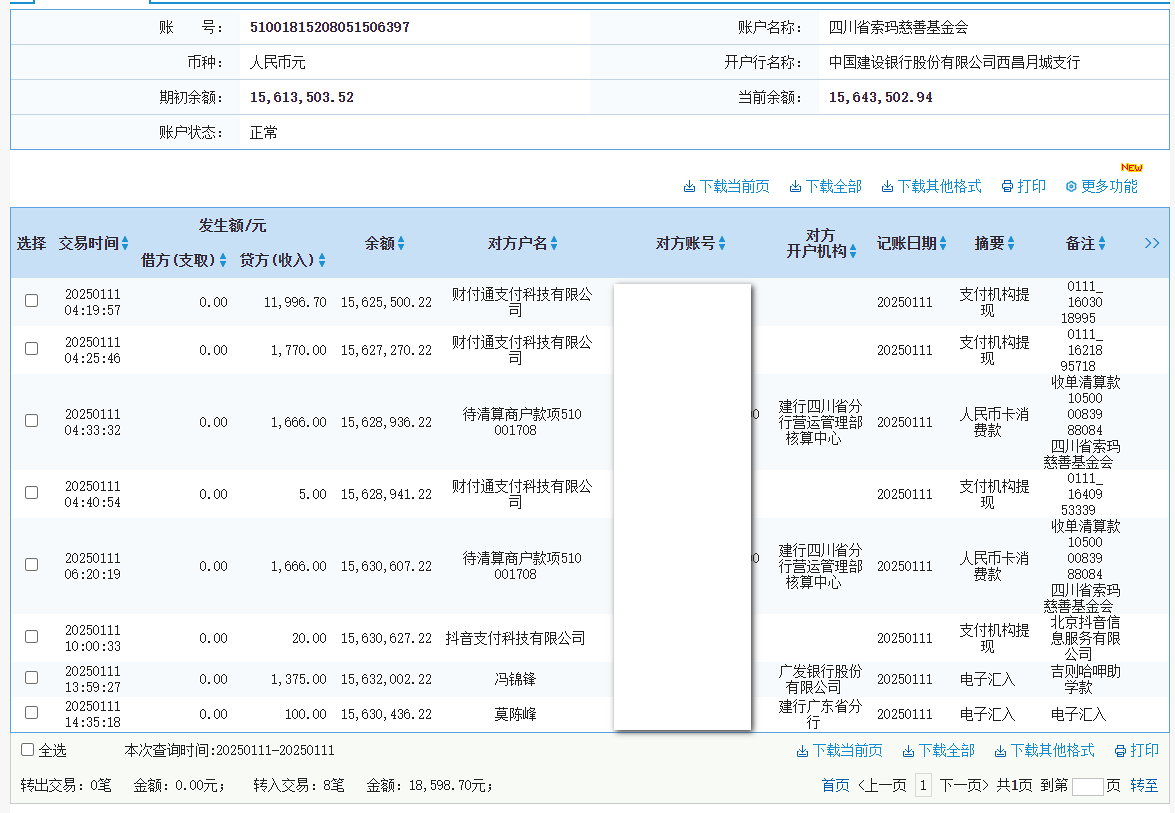
Task: Click top download other formats icon
Action: [886, 187]
